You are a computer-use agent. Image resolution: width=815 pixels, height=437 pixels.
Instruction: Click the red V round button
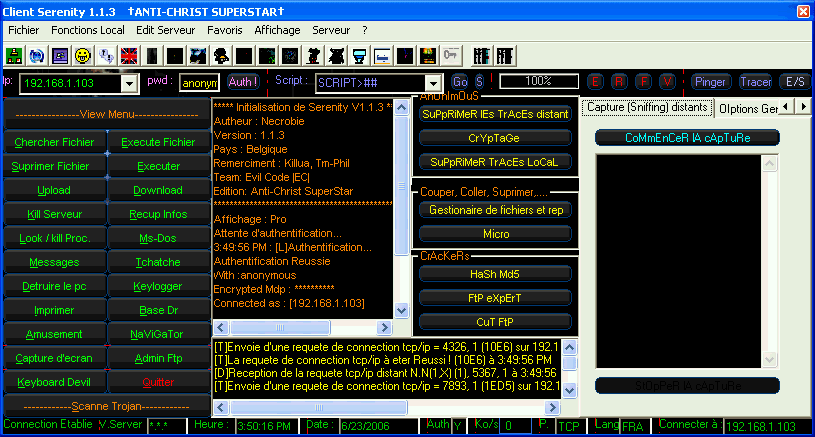point(666,82)
